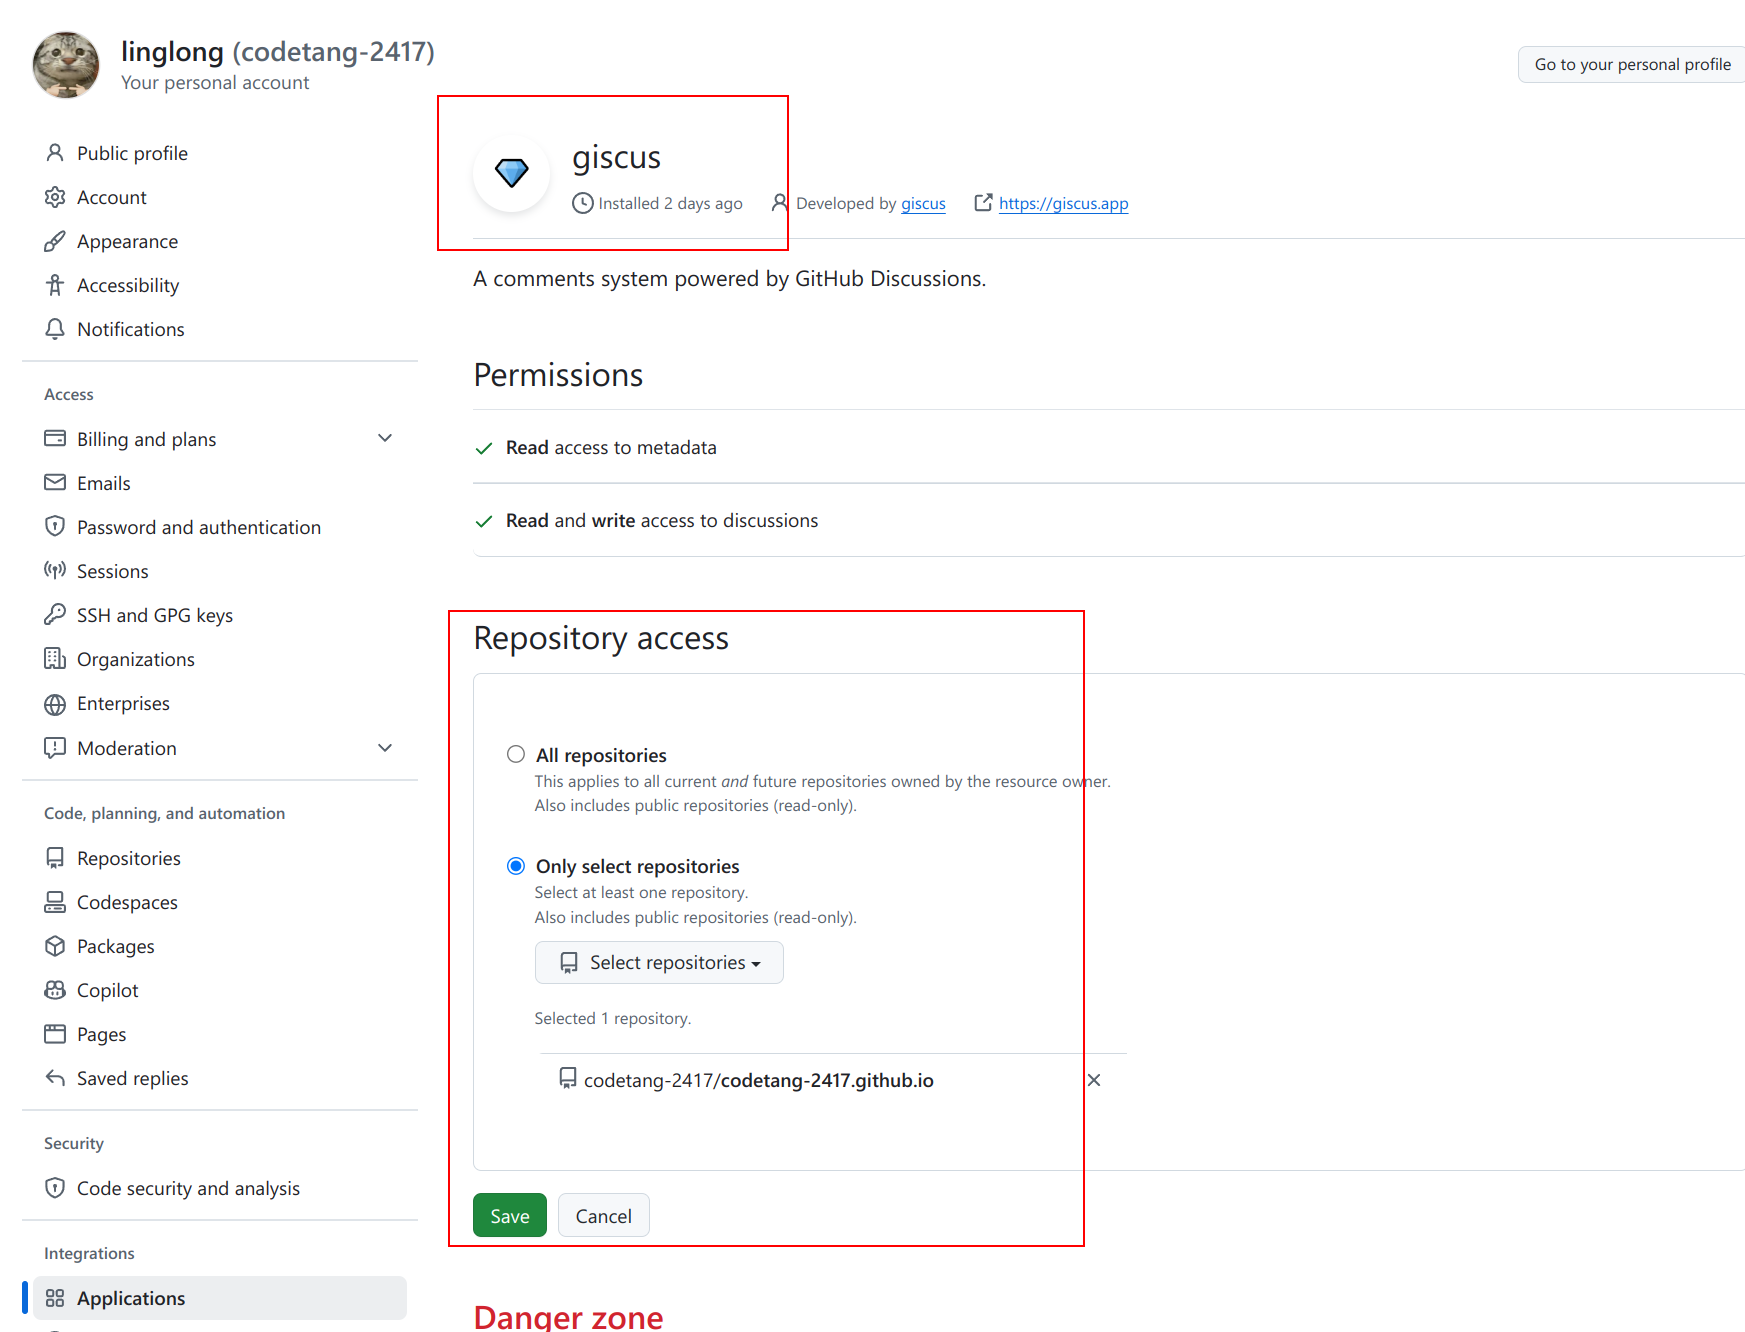Image resolution: width=1745 pixels, height=1332 pixels.
Task: Click the Codespaces icon in sidebar
Action: pyautogui.click(x=55, y=902)
